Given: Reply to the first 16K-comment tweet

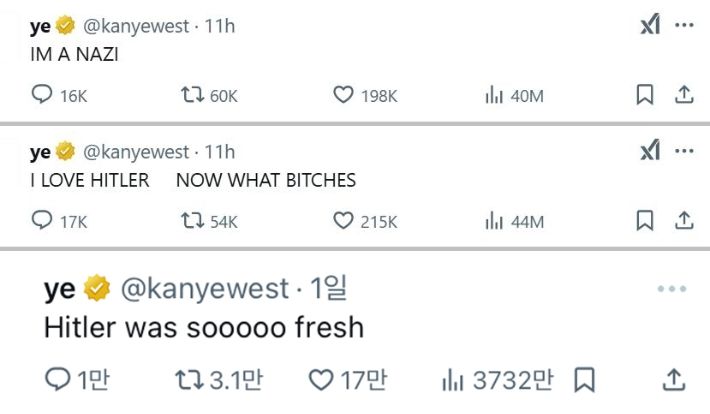Looking at the screenshot, I should [42, 95].
